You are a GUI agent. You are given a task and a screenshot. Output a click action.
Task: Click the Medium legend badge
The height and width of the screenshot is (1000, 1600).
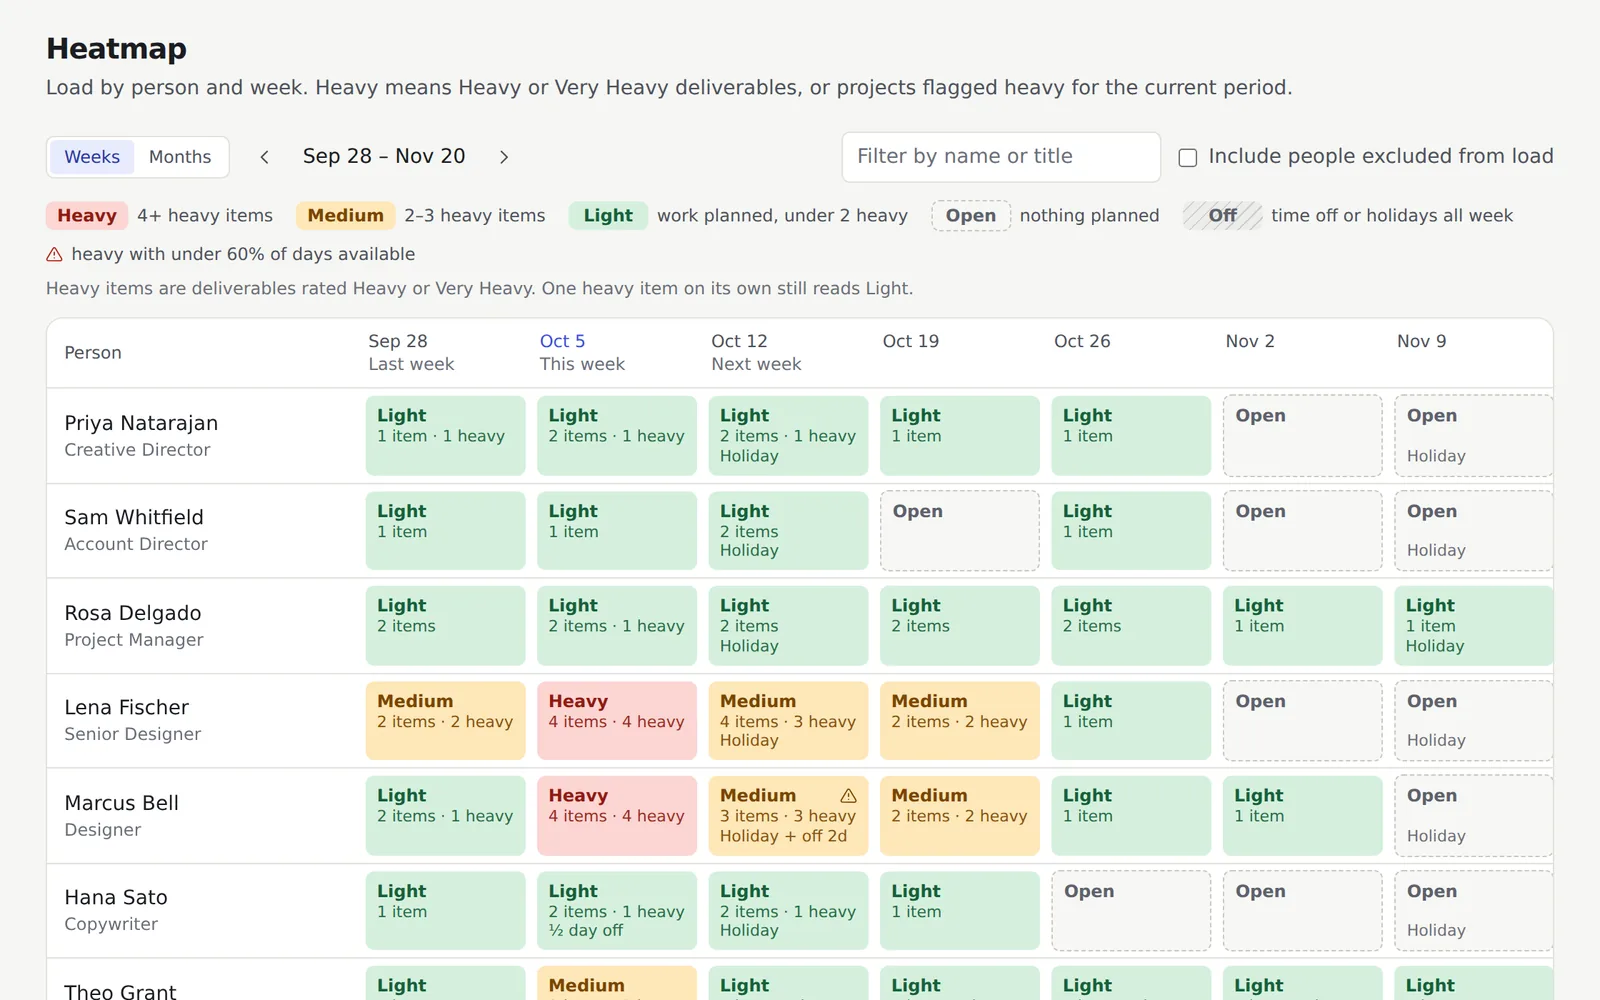pyautogui.click(x=345, y=216)
